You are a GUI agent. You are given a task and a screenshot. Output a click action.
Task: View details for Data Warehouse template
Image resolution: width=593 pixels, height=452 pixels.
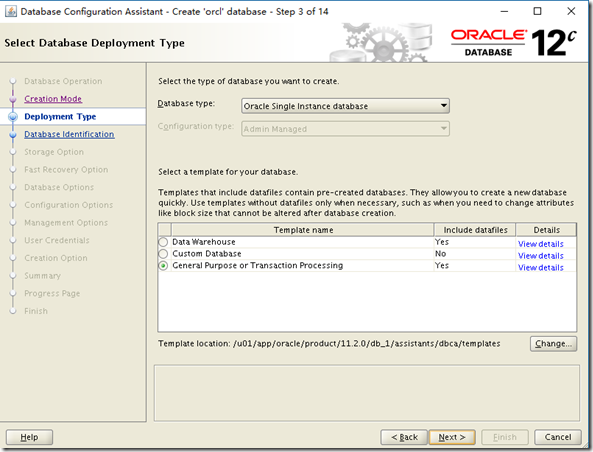pyautogui.click(x=540, y=244)
